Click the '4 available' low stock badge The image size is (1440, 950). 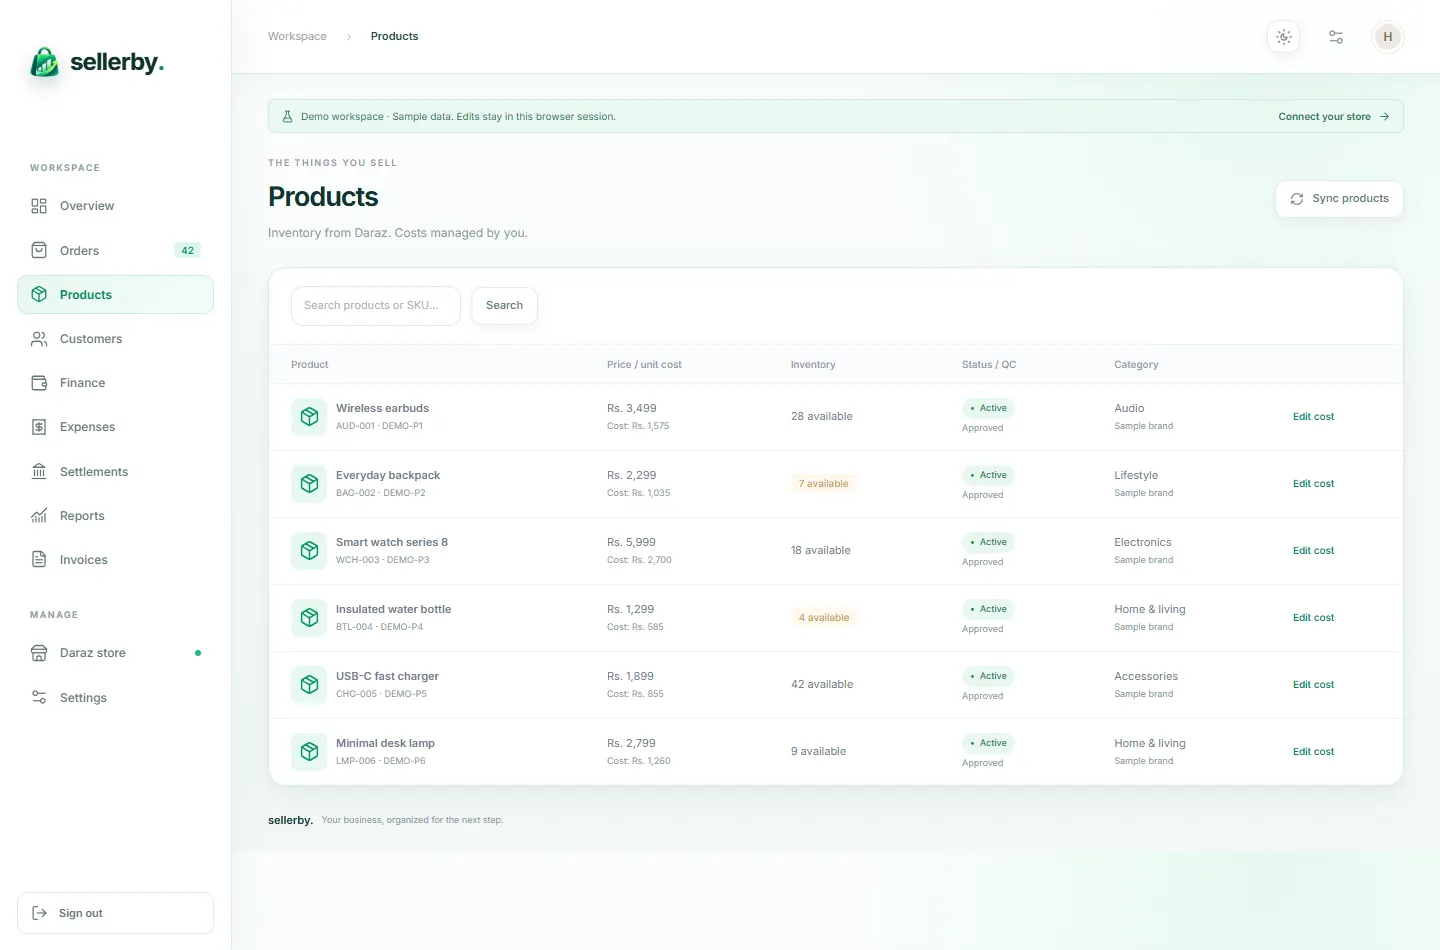[x=824, y=618]
